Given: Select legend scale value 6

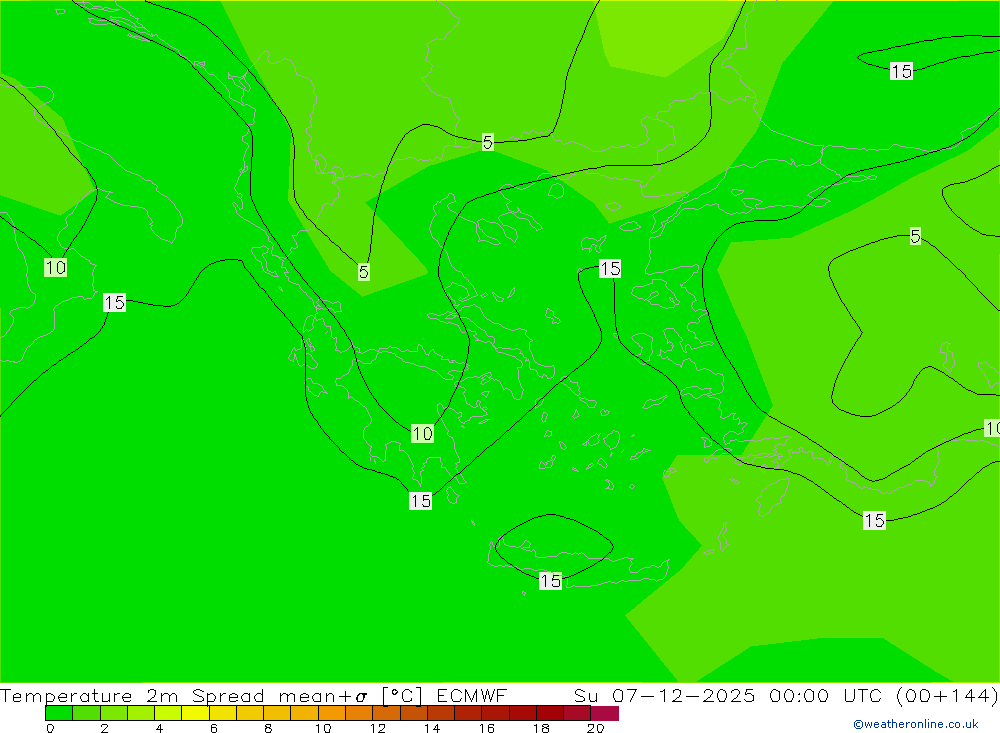Looking at the screenshot, I should (x=214, y=728).
